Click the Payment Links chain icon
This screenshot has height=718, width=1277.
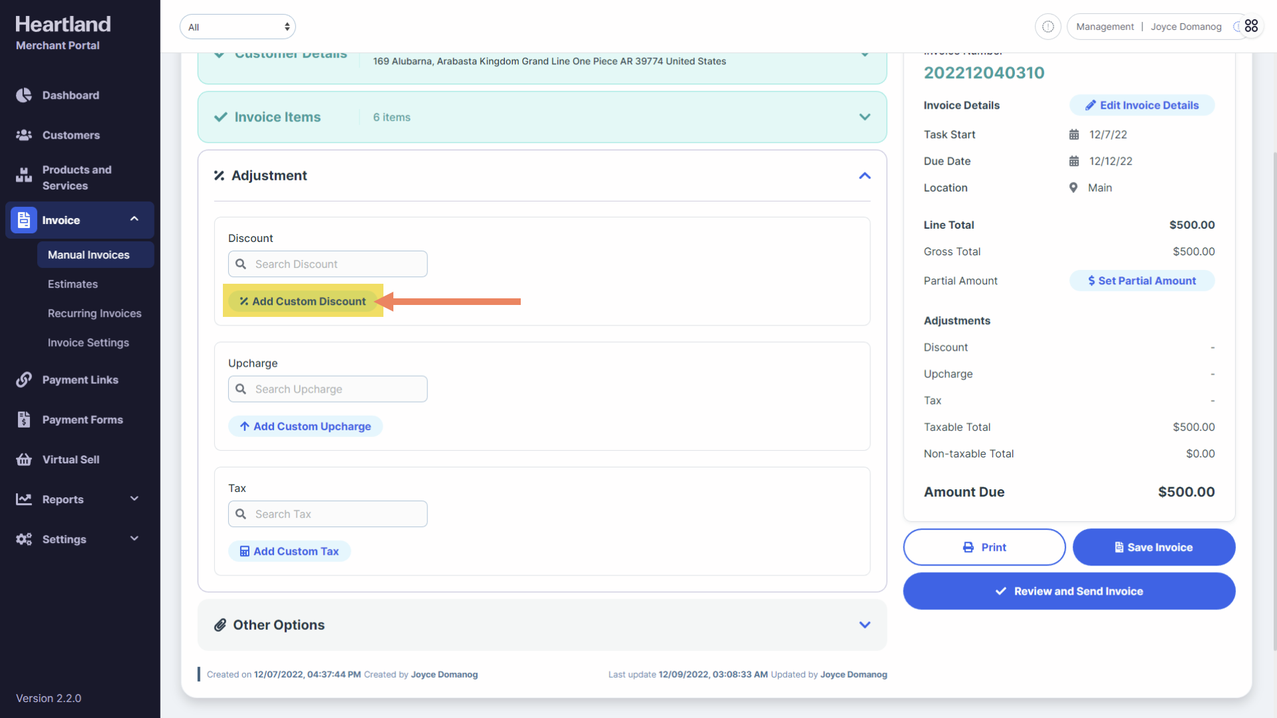point(24,380)
